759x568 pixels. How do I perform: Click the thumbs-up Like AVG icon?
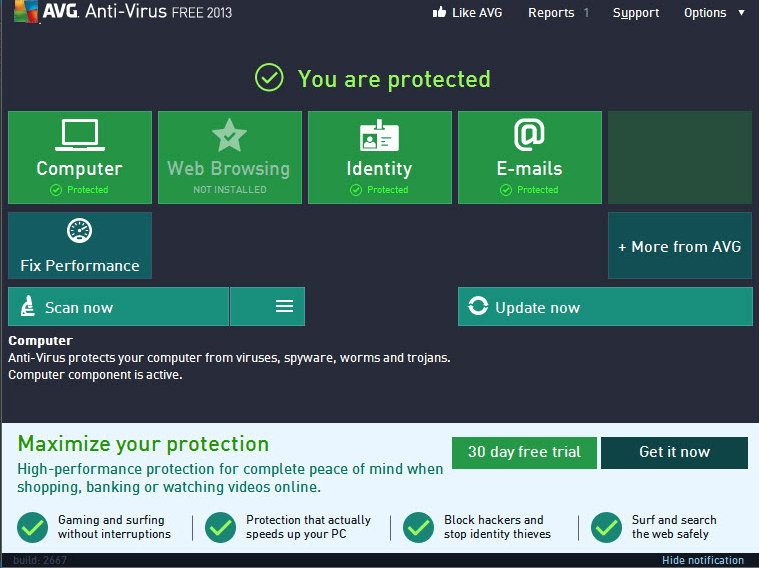point(438,13)
